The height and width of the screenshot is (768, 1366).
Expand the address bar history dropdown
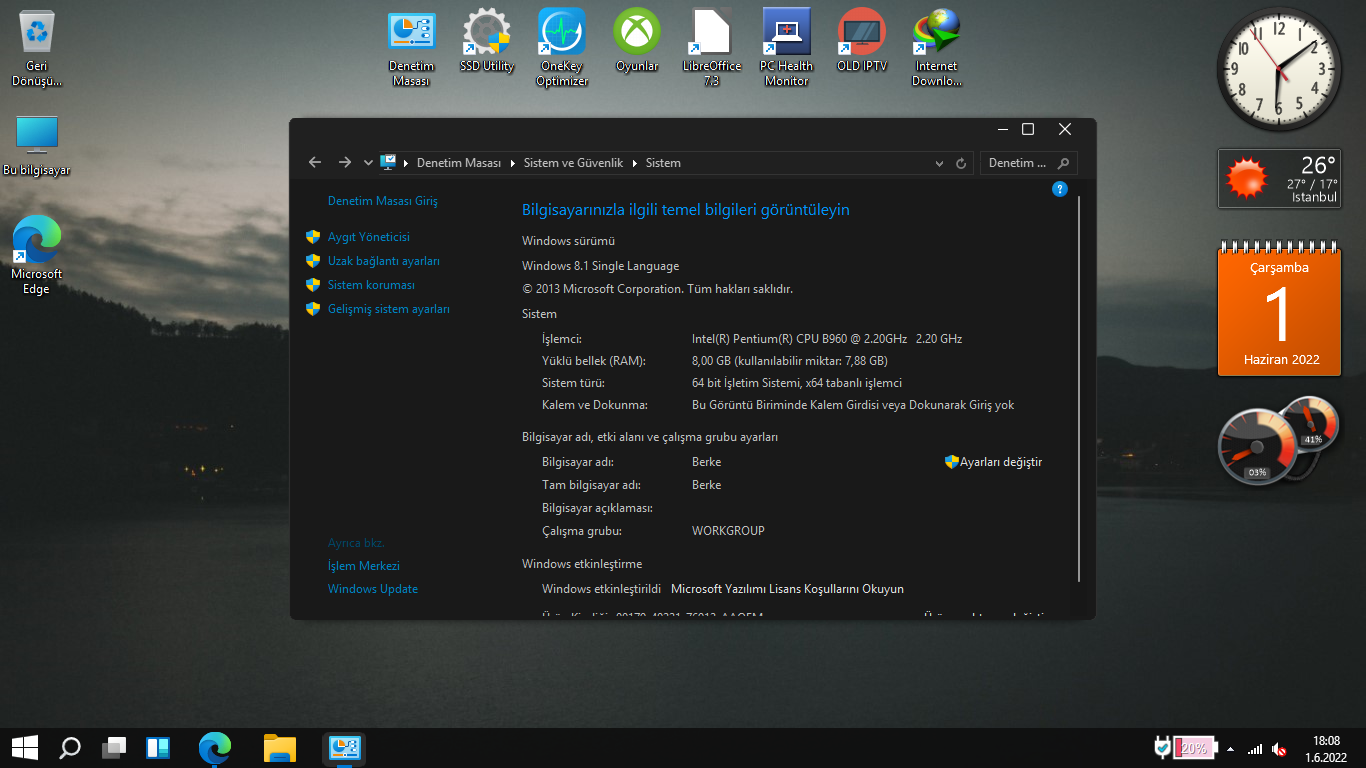tap(939, 163)
